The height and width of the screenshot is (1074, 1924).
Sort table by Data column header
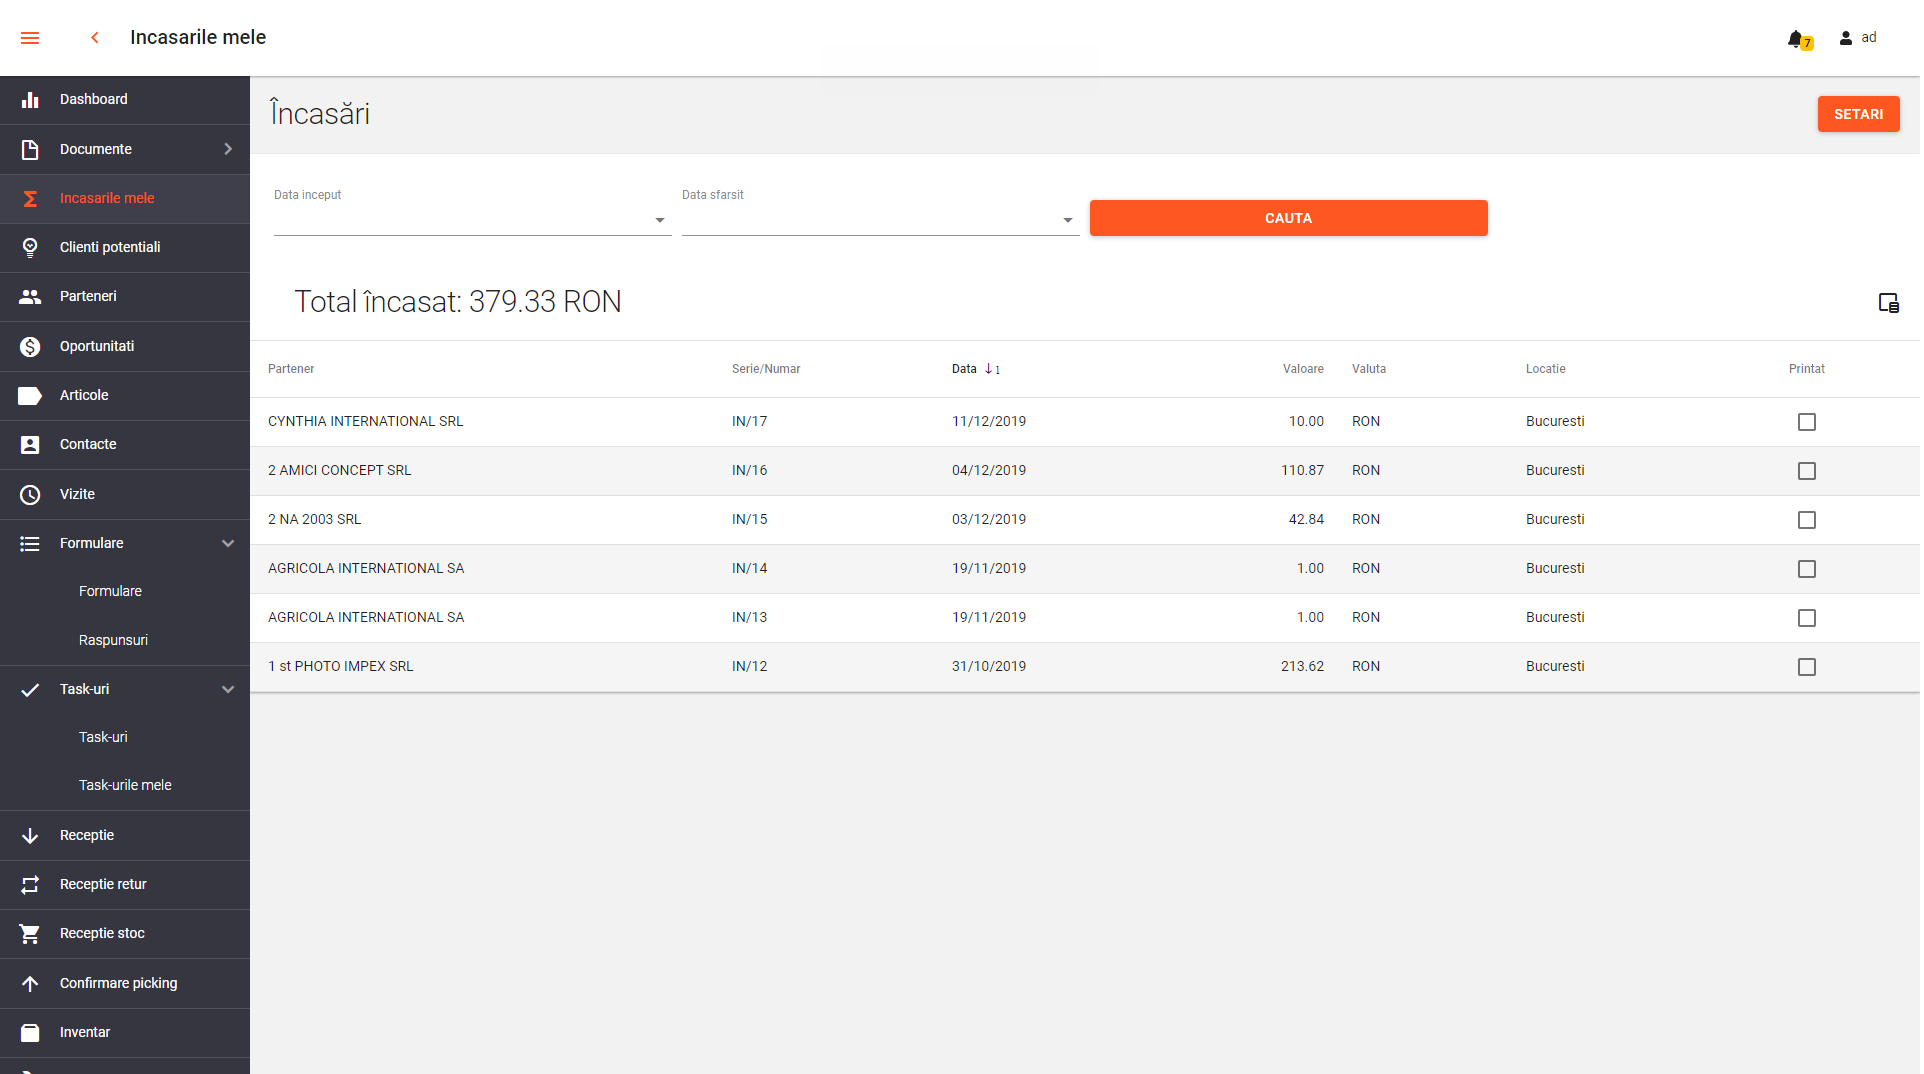(964, 369)
